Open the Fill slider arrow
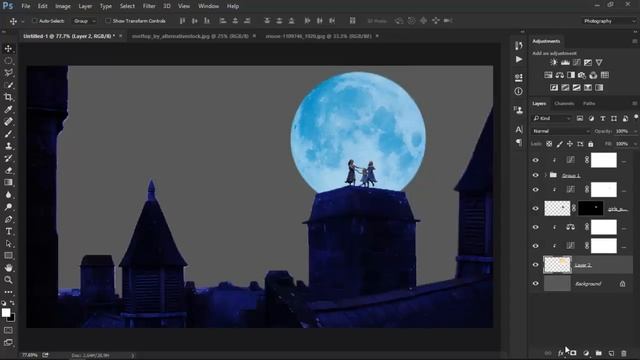640x360 pixels. pos(635,144)
